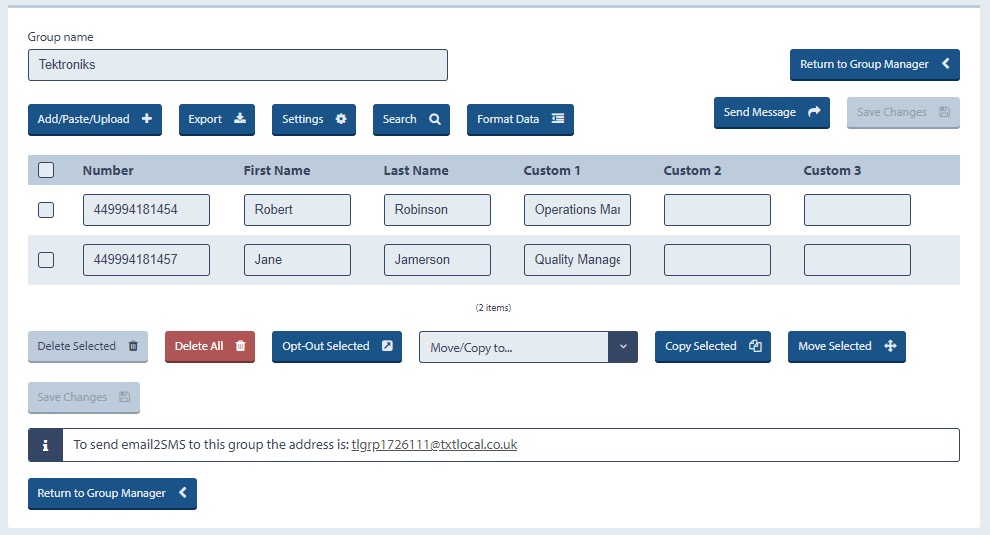The width and height of the screenshot is (990, 535).
Task: Open Settings via the gear icon
Action: tap(341, 119)
